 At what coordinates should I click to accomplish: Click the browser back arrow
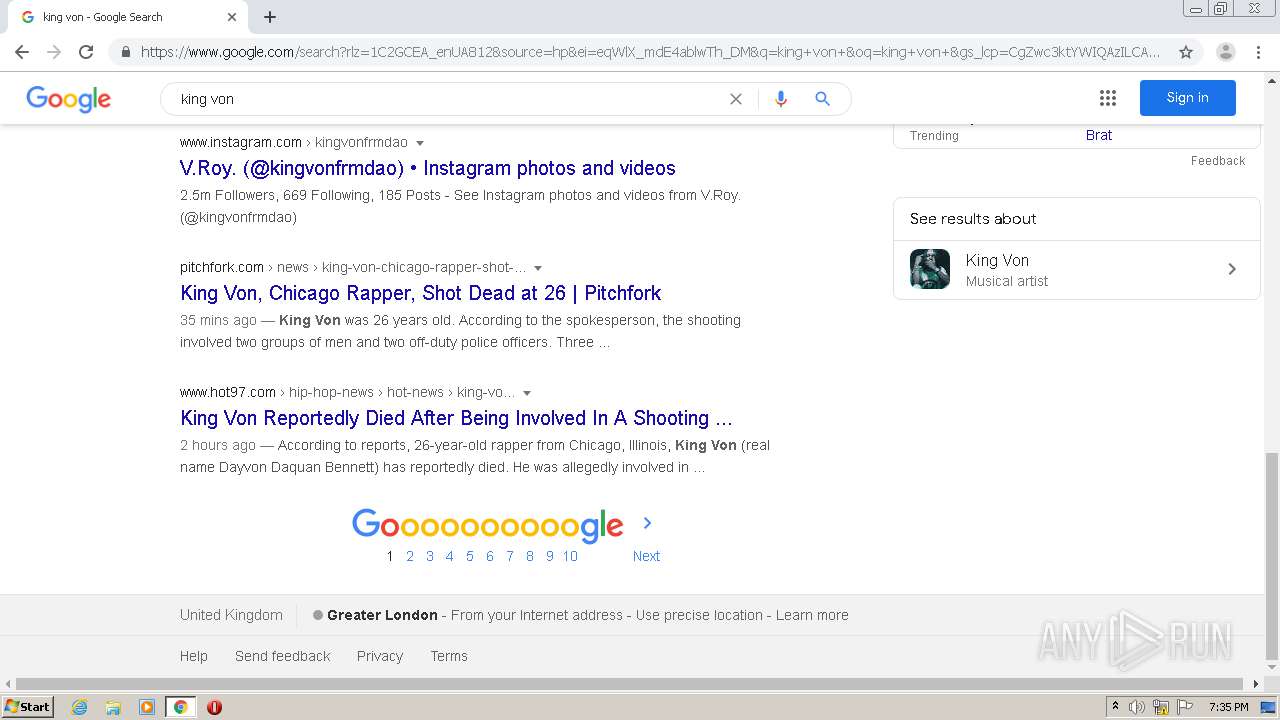[x=22, y=52]
